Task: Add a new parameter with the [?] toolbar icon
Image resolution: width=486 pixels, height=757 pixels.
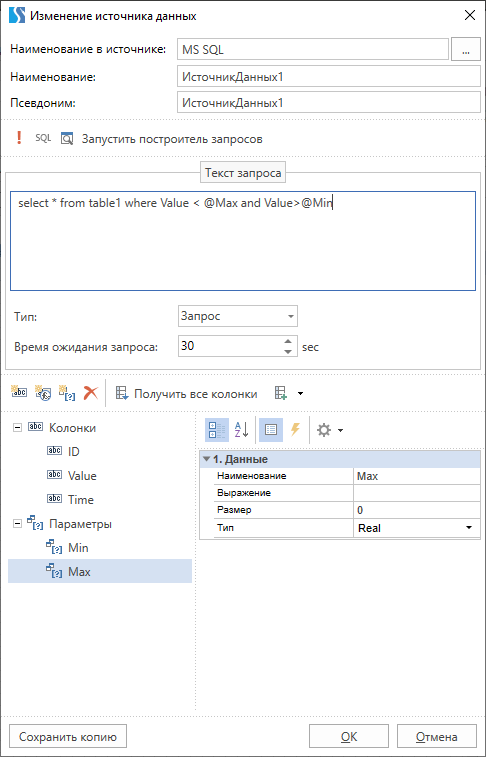Action: tap(66, 393)
